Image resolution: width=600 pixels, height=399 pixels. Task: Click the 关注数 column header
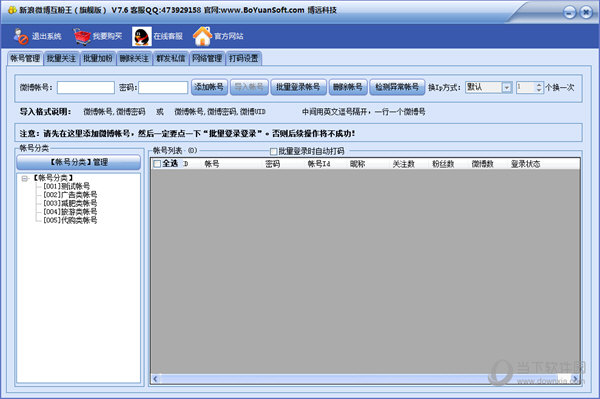403,164
